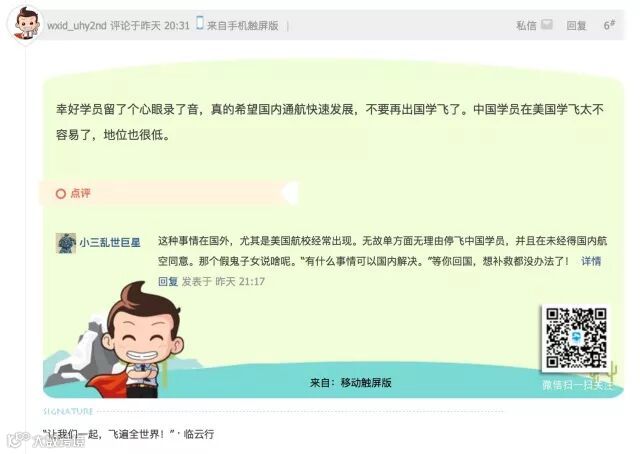Open wxid_uhy2nd username link
The width and height of the screenshot is (640, 454).
coord(77,26)
